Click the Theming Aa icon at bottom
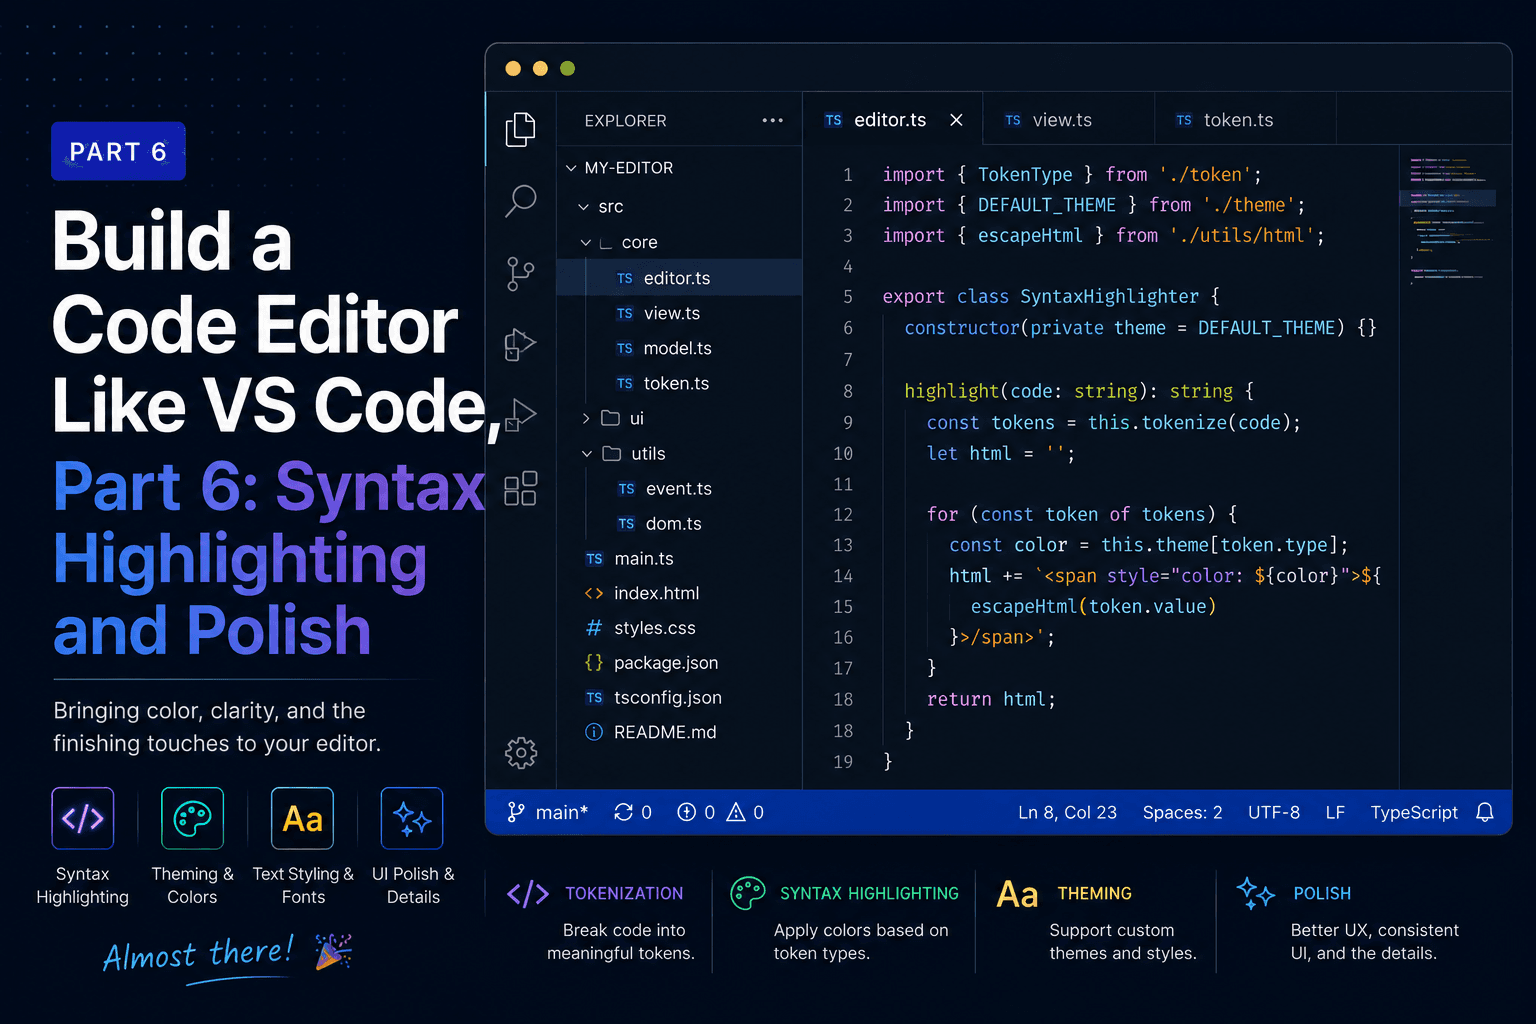 (x=1017, y=894)
